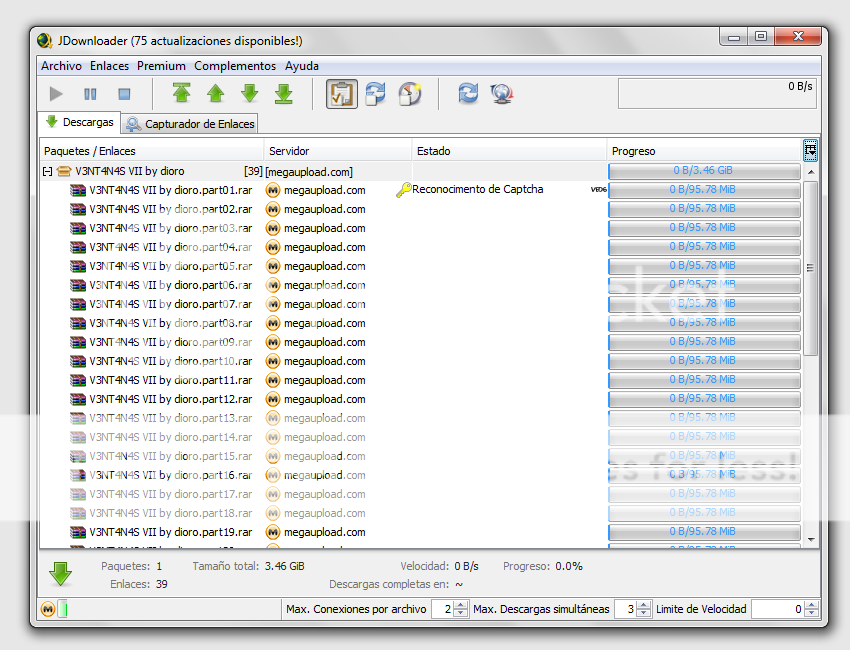Increase Limite de Velocidad with the up arrow
Screen dimensions: 850x650
[x=811, y=605]
